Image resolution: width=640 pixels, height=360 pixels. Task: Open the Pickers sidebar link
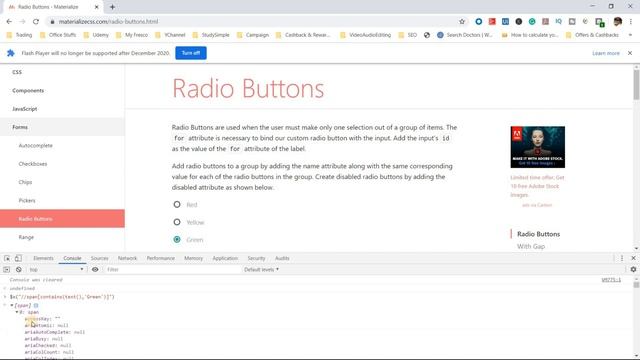pos(27,201)
